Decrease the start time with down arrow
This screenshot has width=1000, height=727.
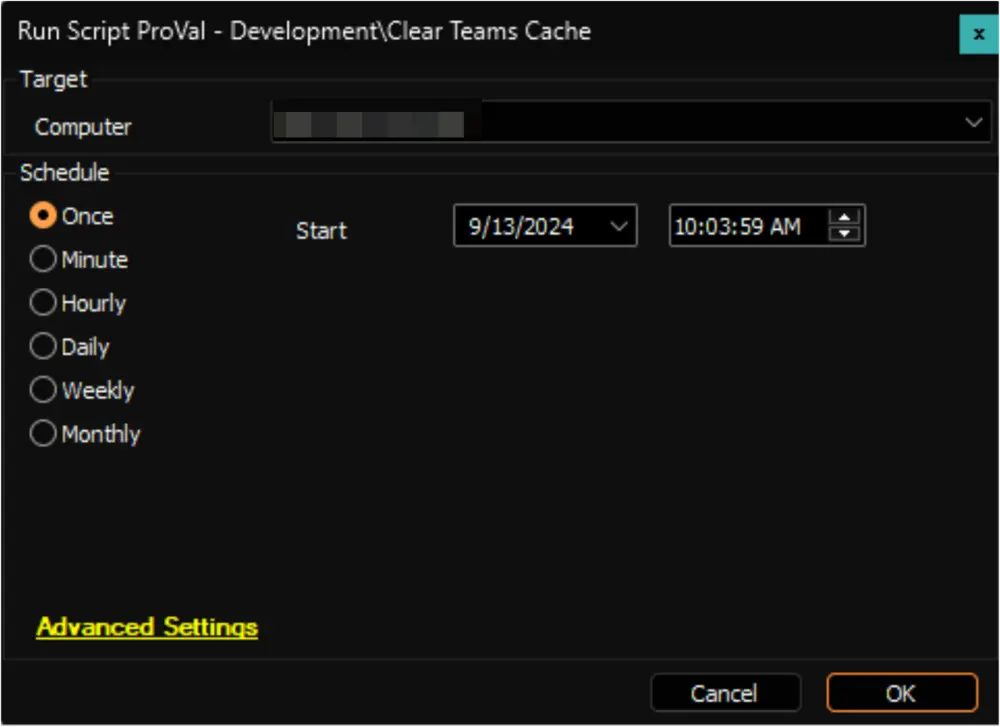(x=844, y=233)
